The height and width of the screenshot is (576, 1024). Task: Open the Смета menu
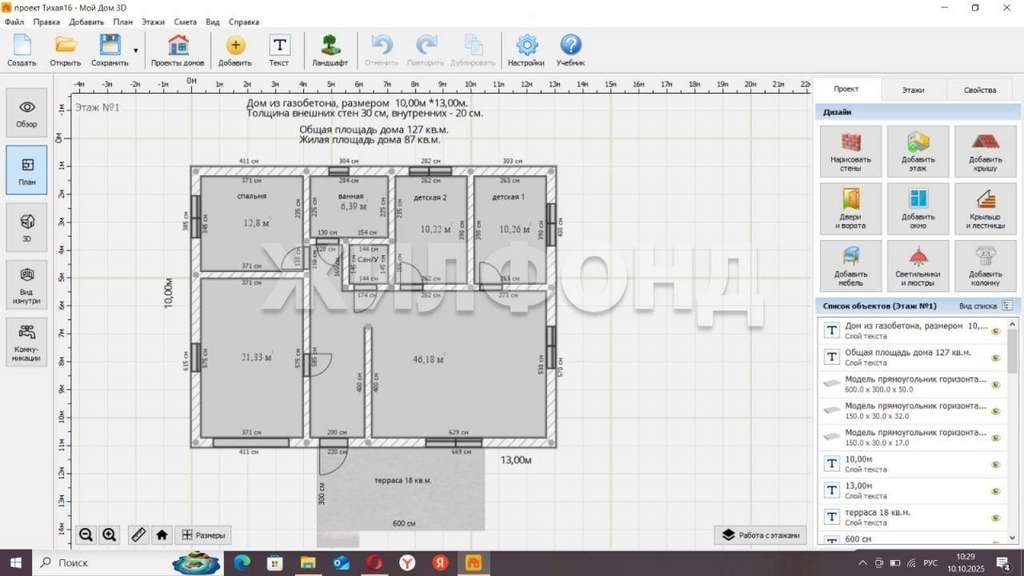tap(185, 21)
